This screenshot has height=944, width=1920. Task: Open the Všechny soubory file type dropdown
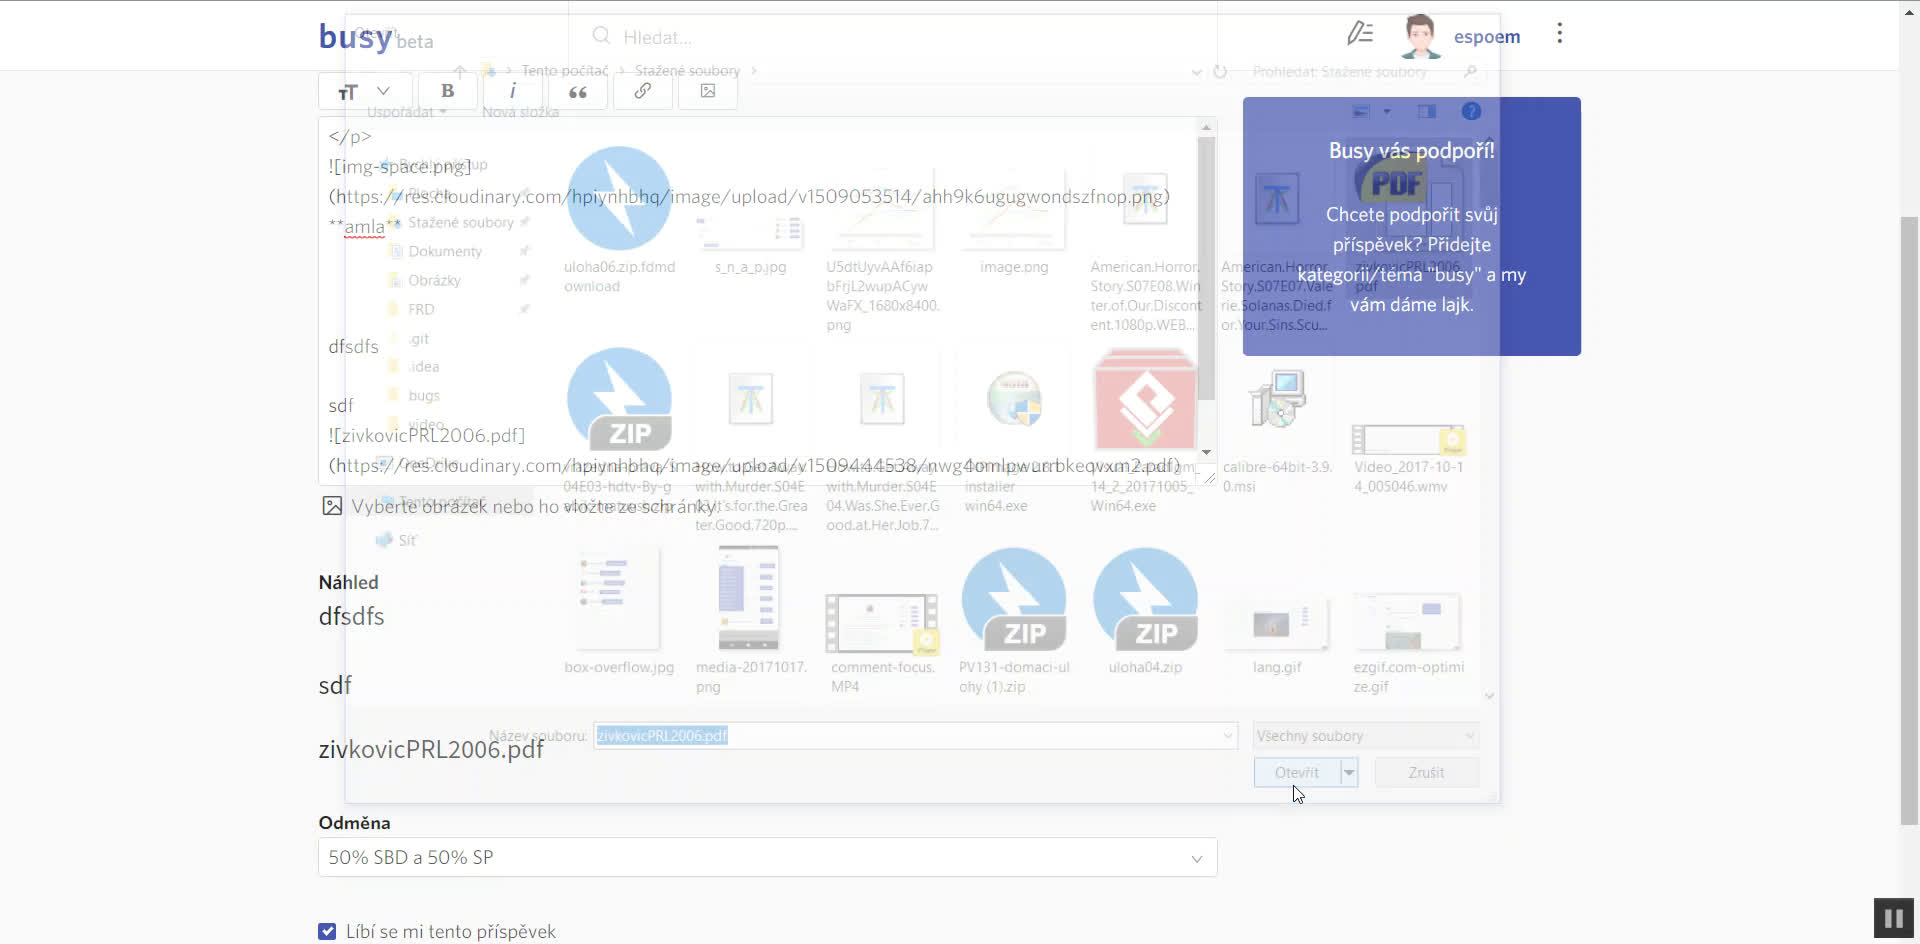(1366, 736)
